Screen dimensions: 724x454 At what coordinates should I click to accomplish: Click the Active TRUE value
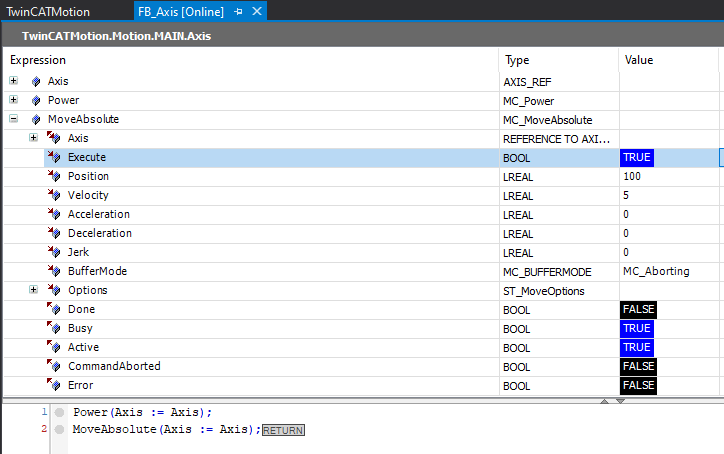(637, 347)
